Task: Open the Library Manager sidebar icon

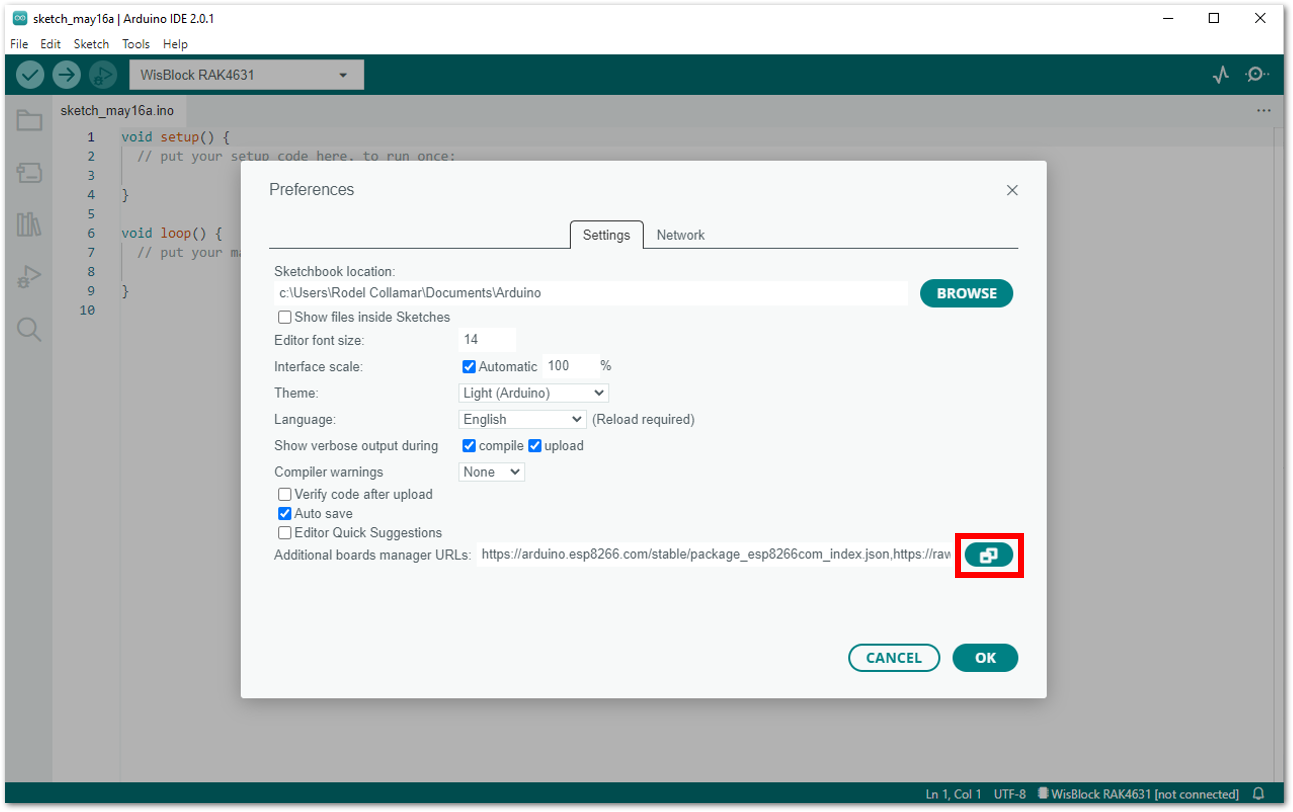Action: click(29, 225)
